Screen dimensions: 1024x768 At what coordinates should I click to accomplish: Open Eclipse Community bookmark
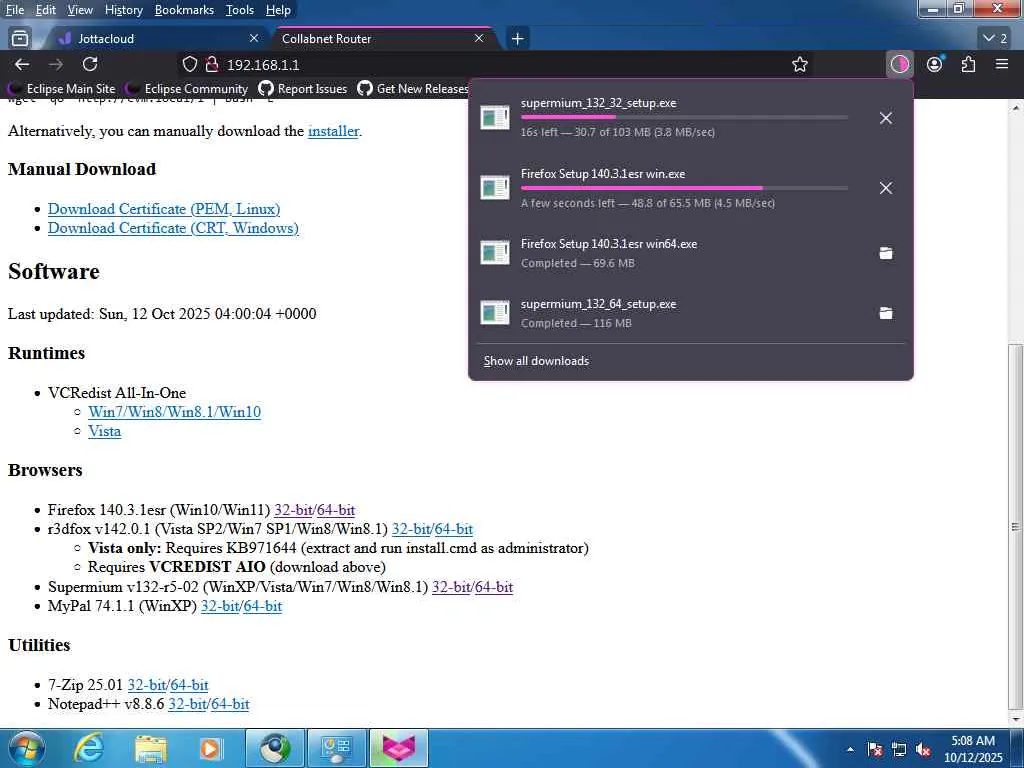187,88
